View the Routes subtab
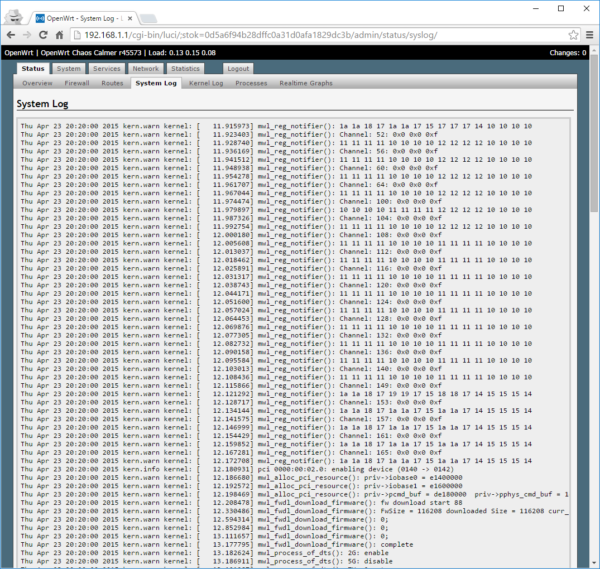The height and width of the screenshot is (569, 600). tap(112, 83)
